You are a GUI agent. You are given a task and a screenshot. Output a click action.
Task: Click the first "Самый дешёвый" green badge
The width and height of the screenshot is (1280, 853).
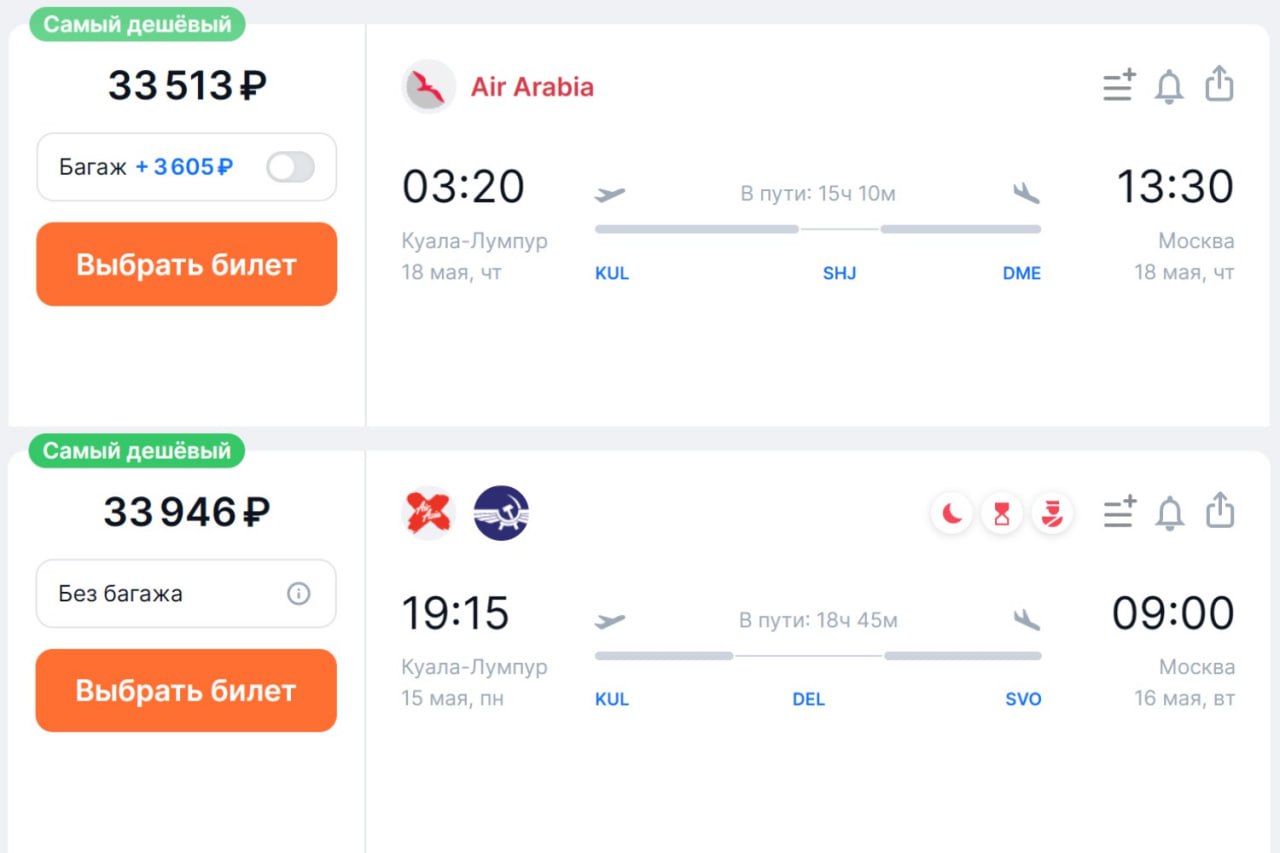coord(137,25)
